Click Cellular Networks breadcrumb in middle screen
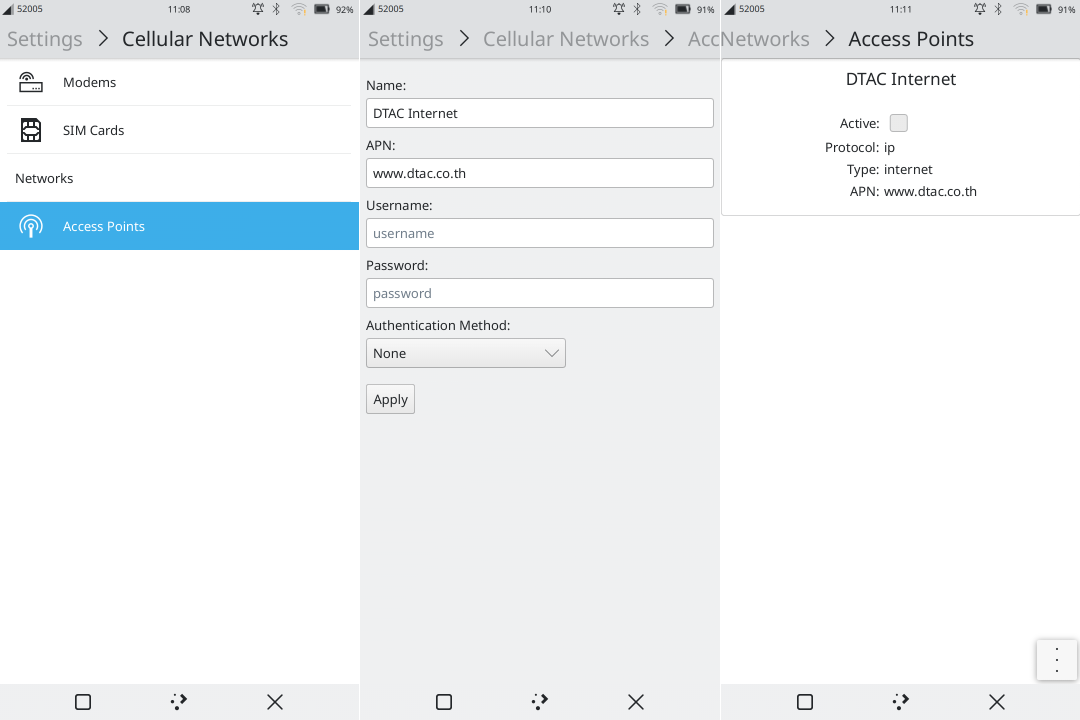 [565, 39]
